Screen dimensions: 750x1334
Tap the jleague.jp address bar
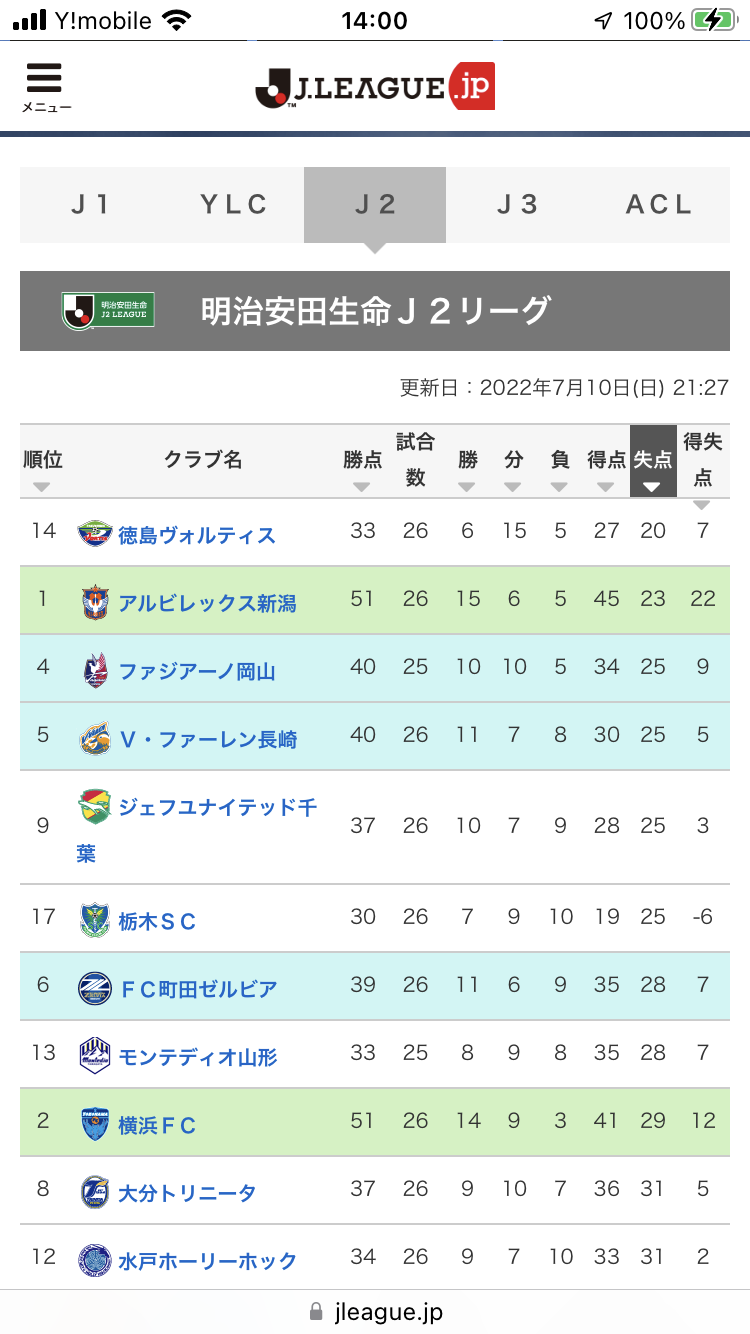375,1311
